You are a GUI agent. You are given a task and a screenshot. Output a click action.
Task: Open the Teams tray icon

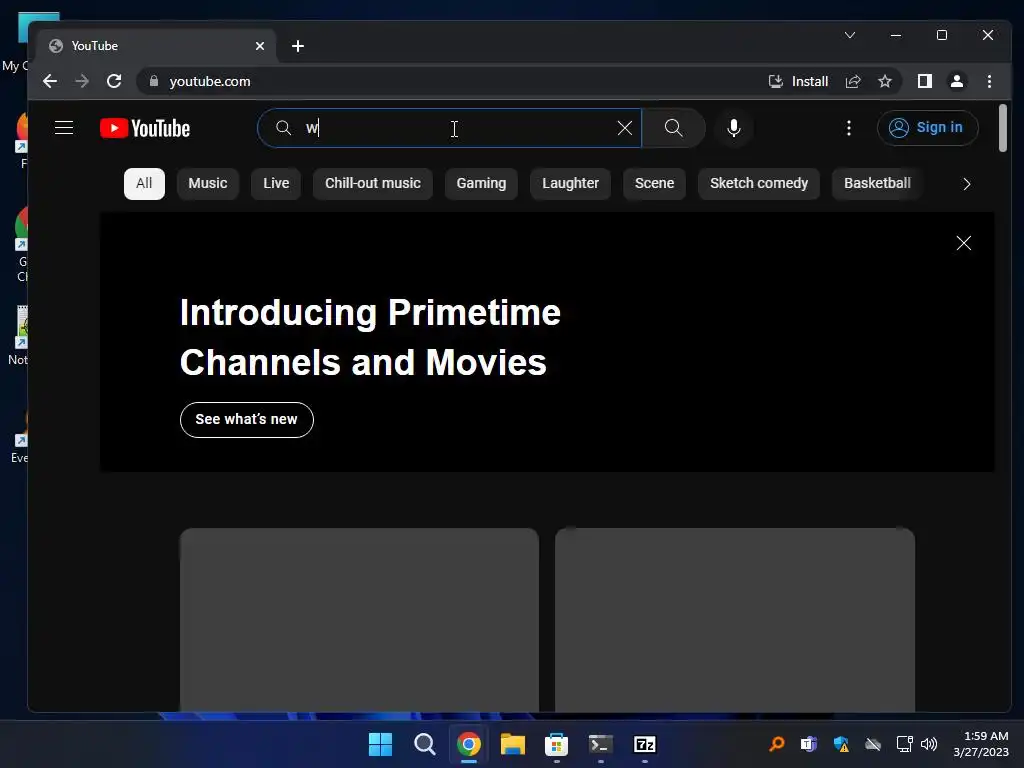809,744
